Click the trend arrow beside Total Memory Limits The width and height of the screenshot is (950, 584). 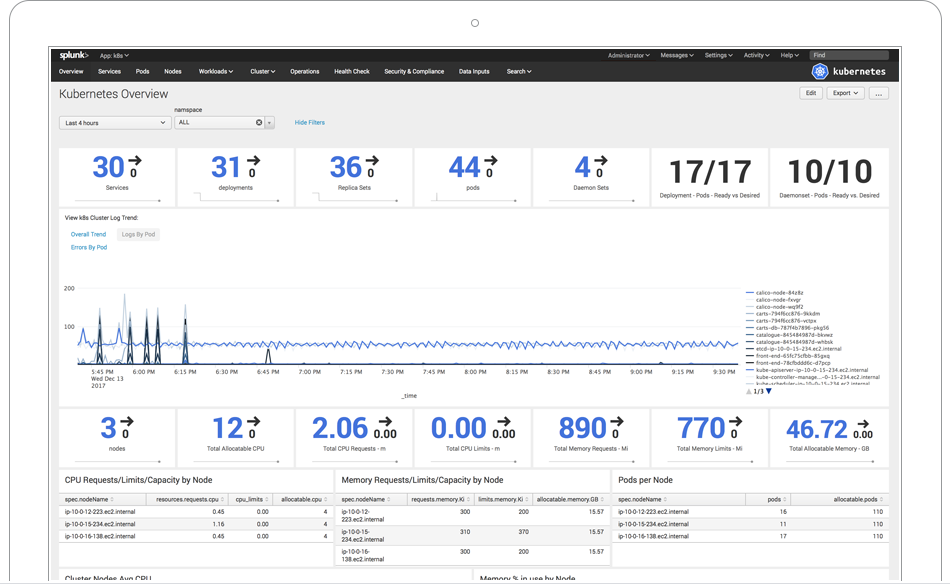[x=736, y=422]
